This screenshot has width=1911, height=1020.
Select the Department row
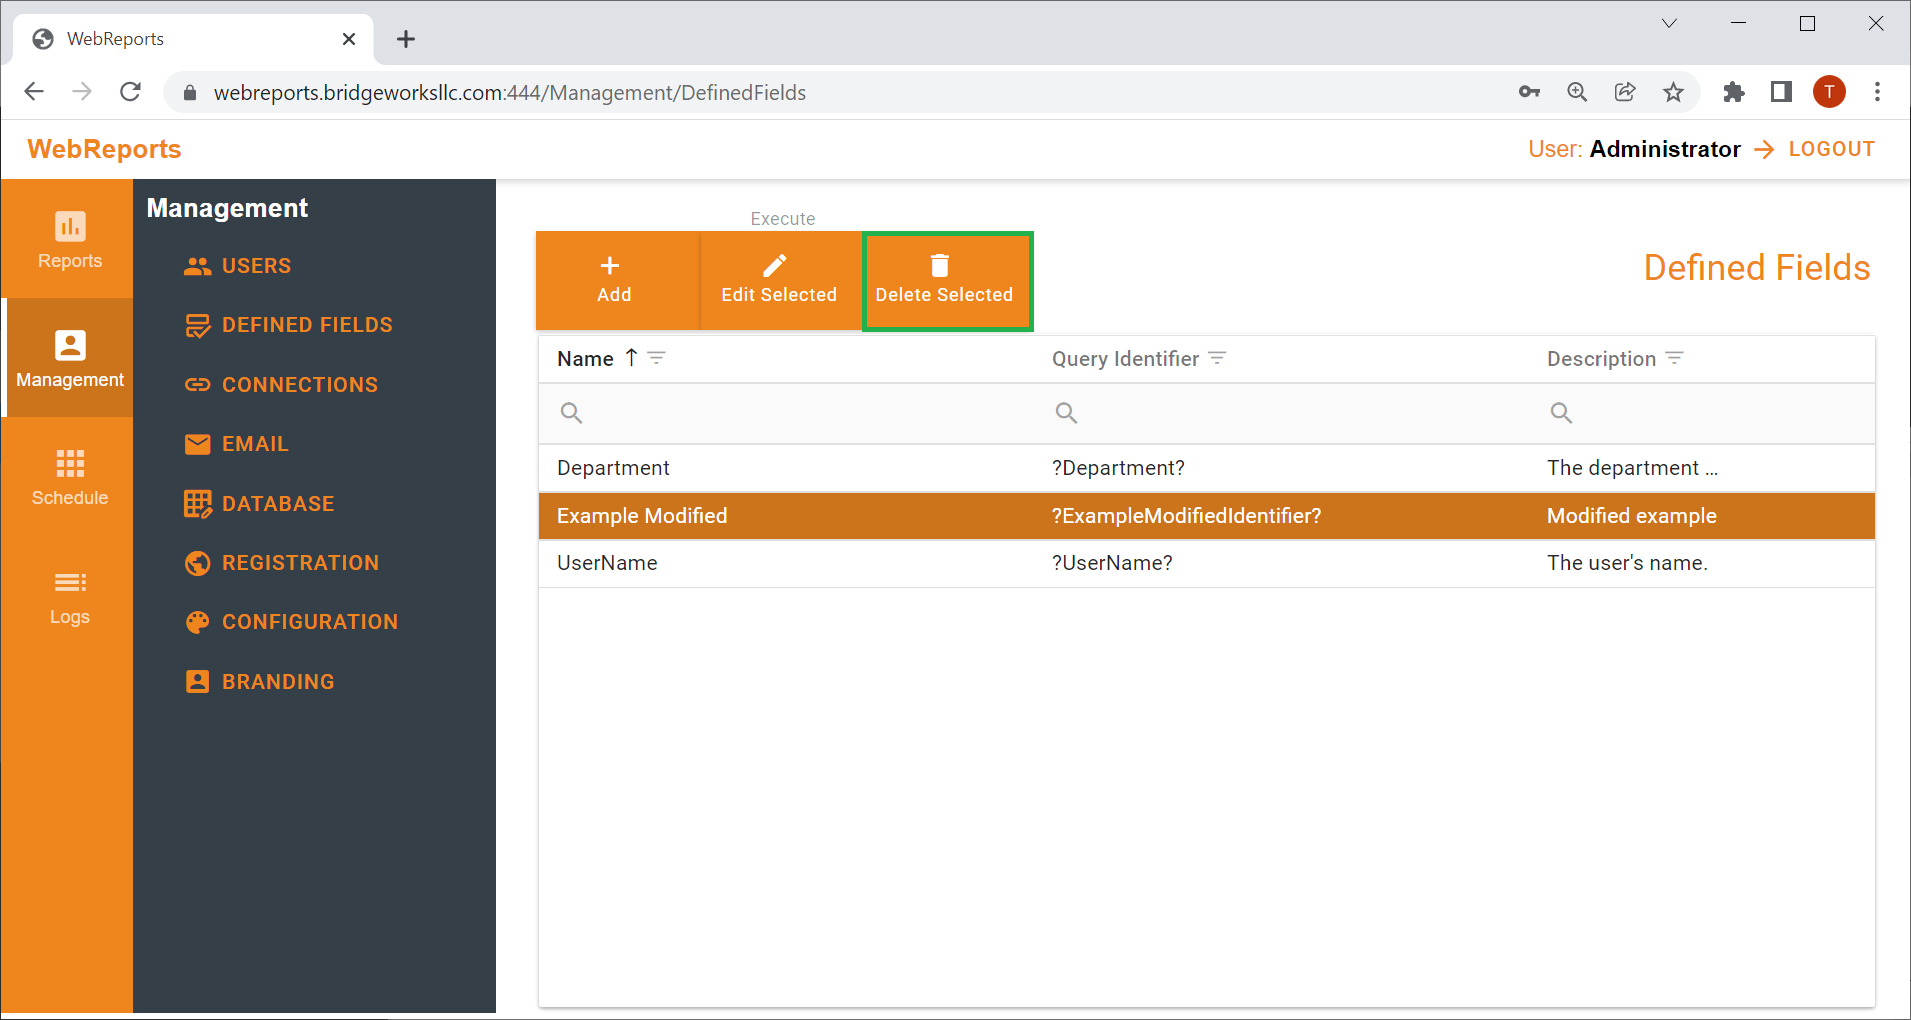[x=1206, y=468]
